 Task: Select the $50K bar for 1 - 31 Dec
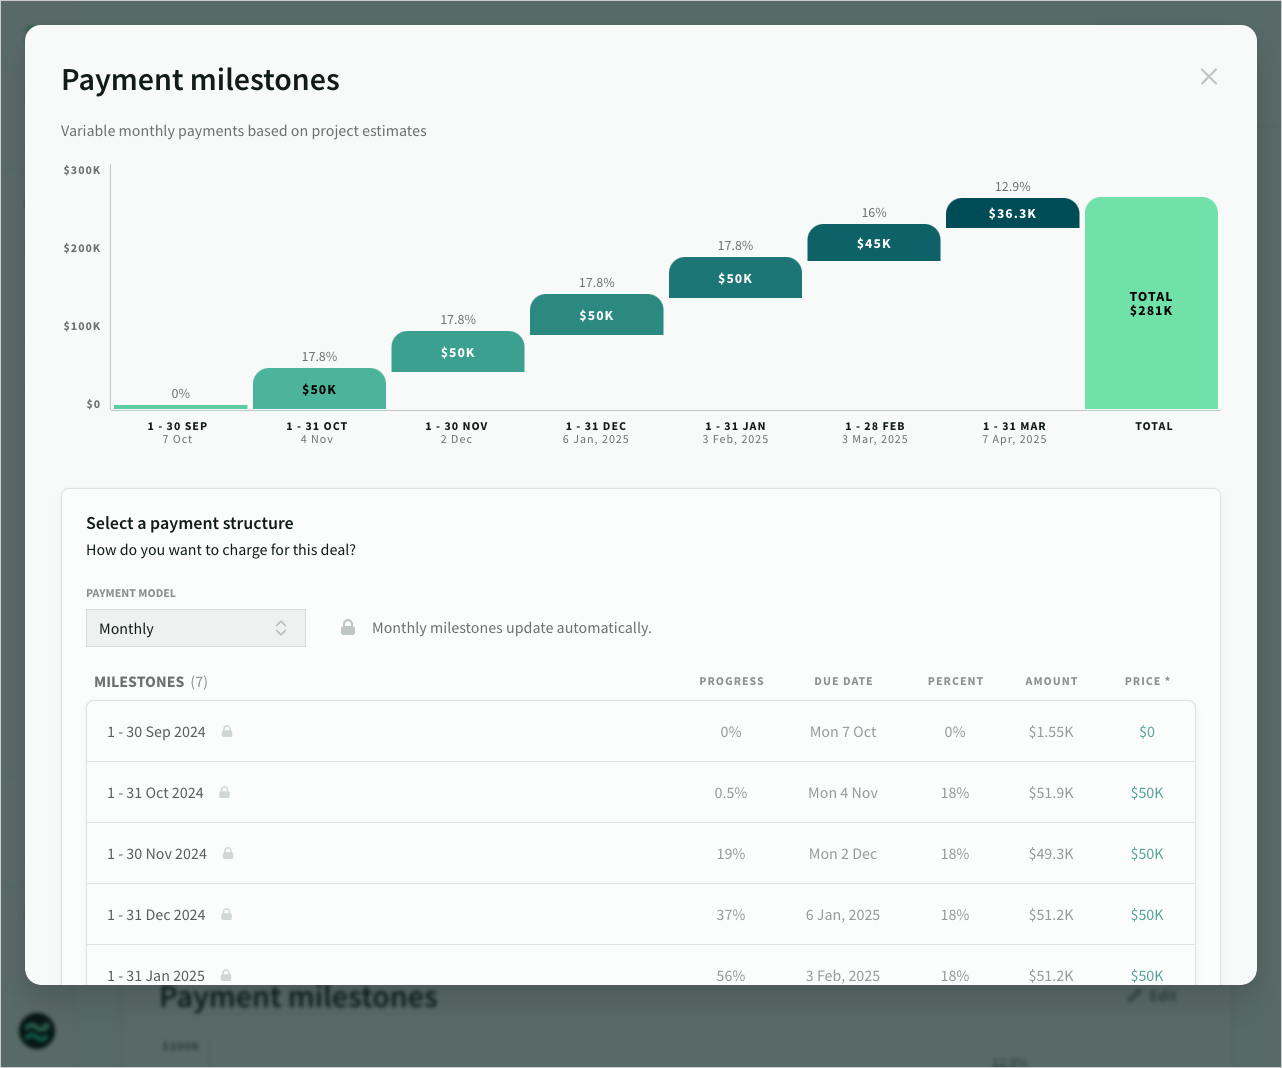pyautogui.click(x=596, y=315)
